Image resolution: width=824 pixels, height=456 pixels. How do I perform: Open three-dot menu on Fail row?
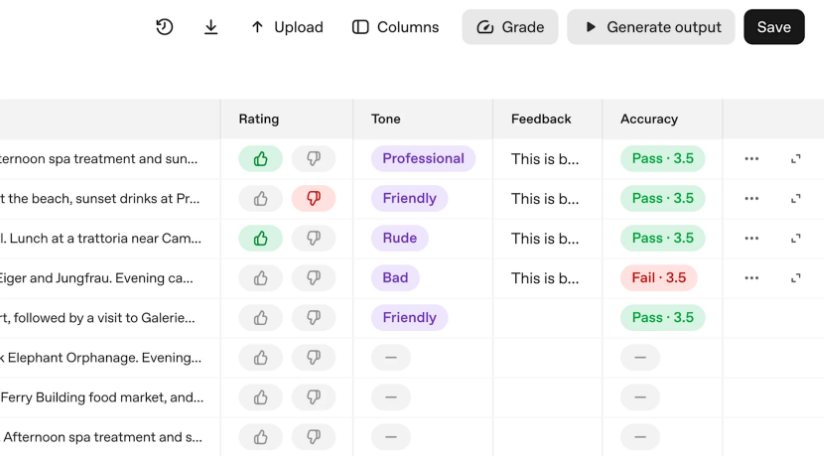coord(752,278)
